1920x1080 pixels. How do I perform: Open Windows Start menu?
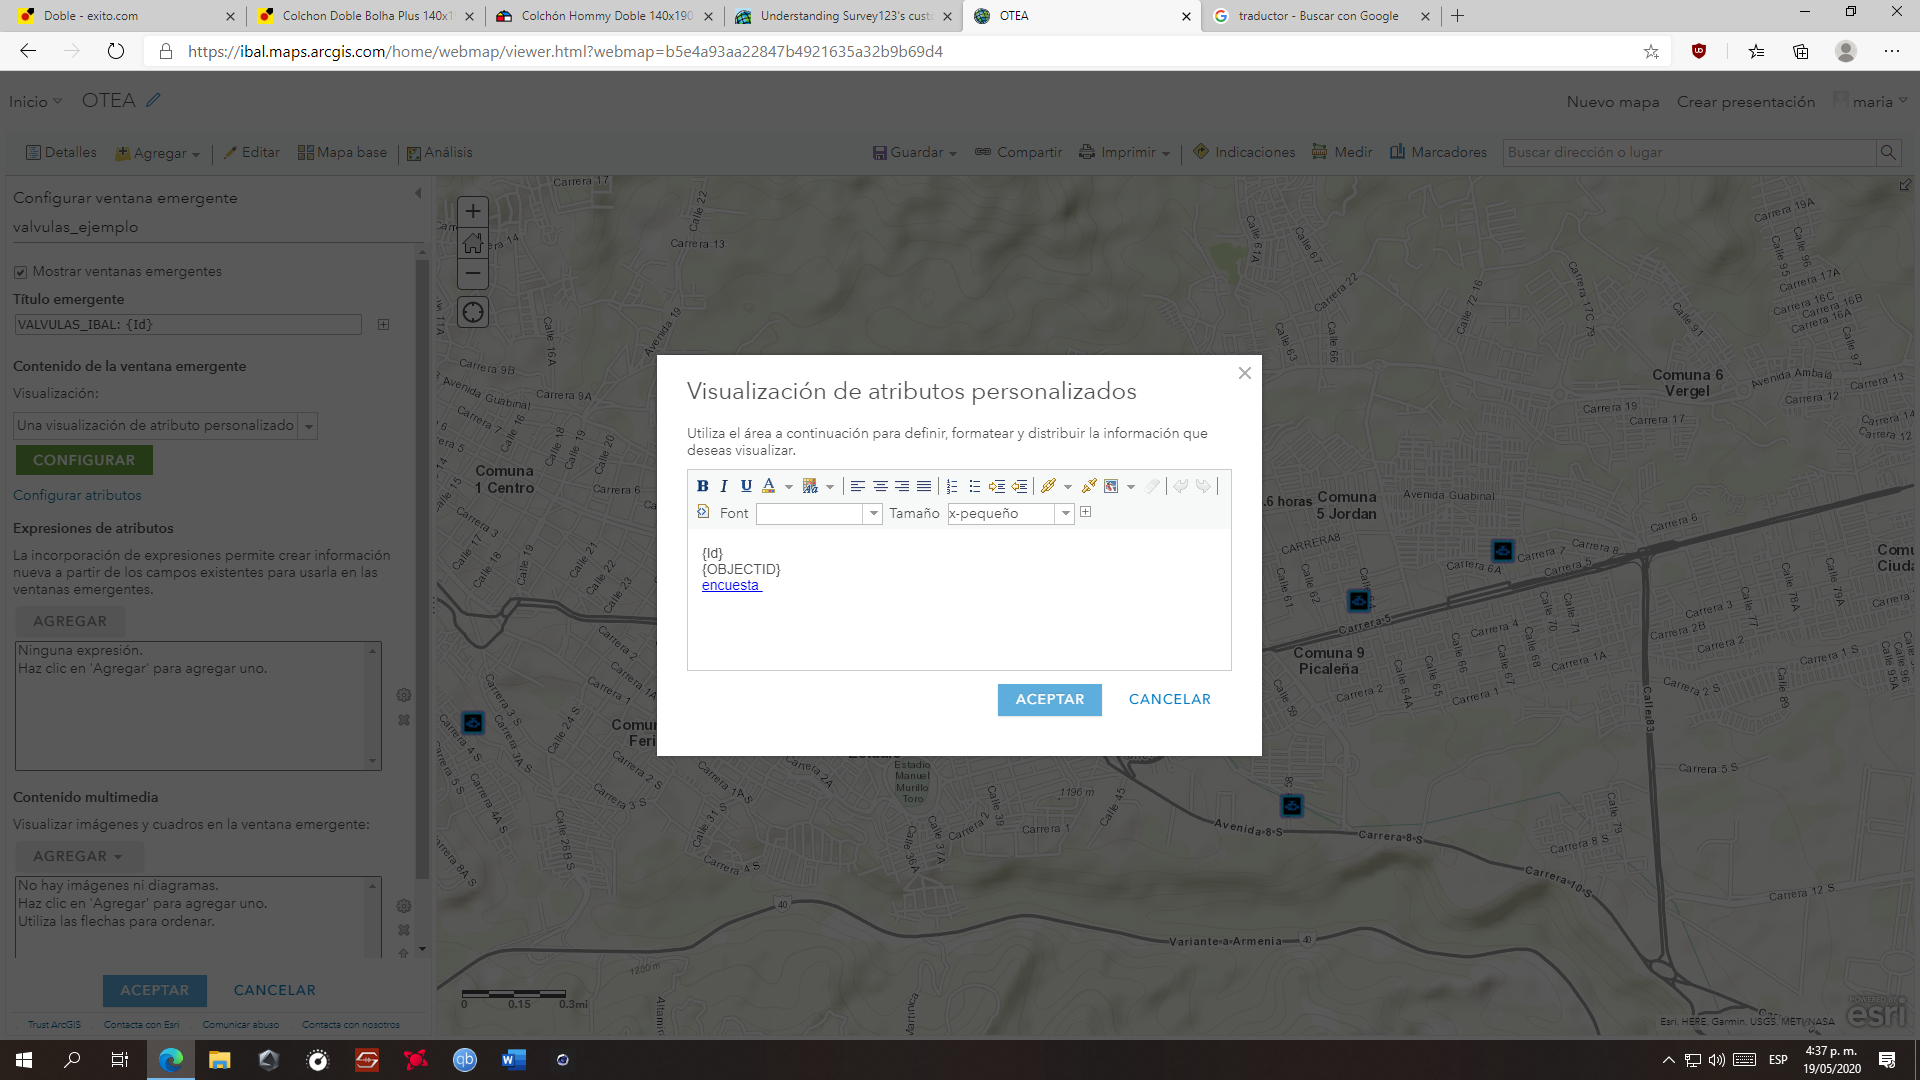tap(24, 1060)
